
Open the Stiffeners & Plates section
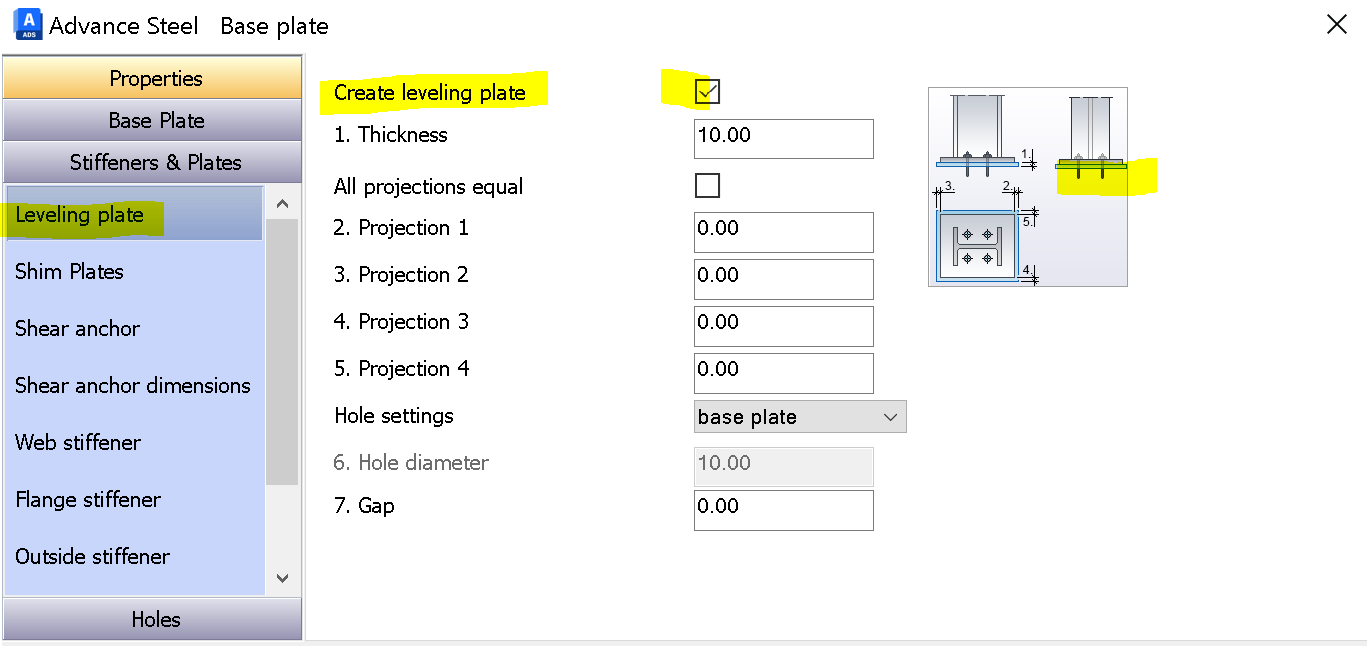pyautogui.click(x=153, y=162)
